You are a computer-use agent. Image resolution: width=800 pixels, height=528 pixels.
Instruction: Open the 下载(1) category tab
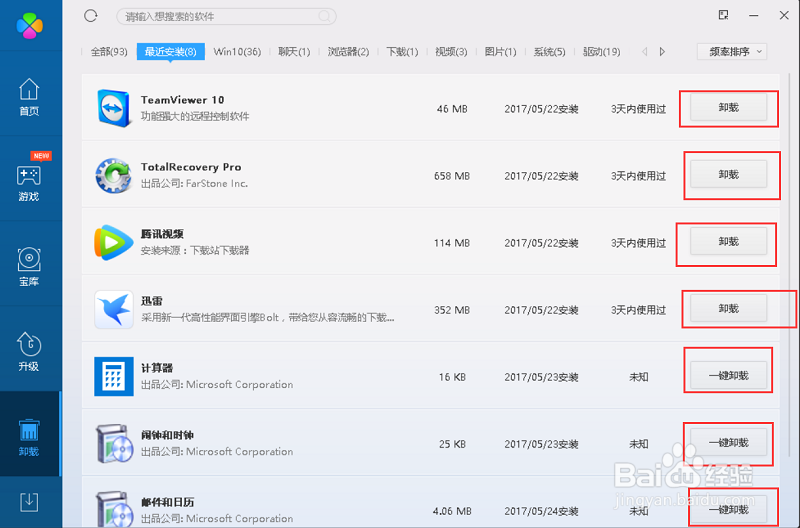(x=402, y=52)
